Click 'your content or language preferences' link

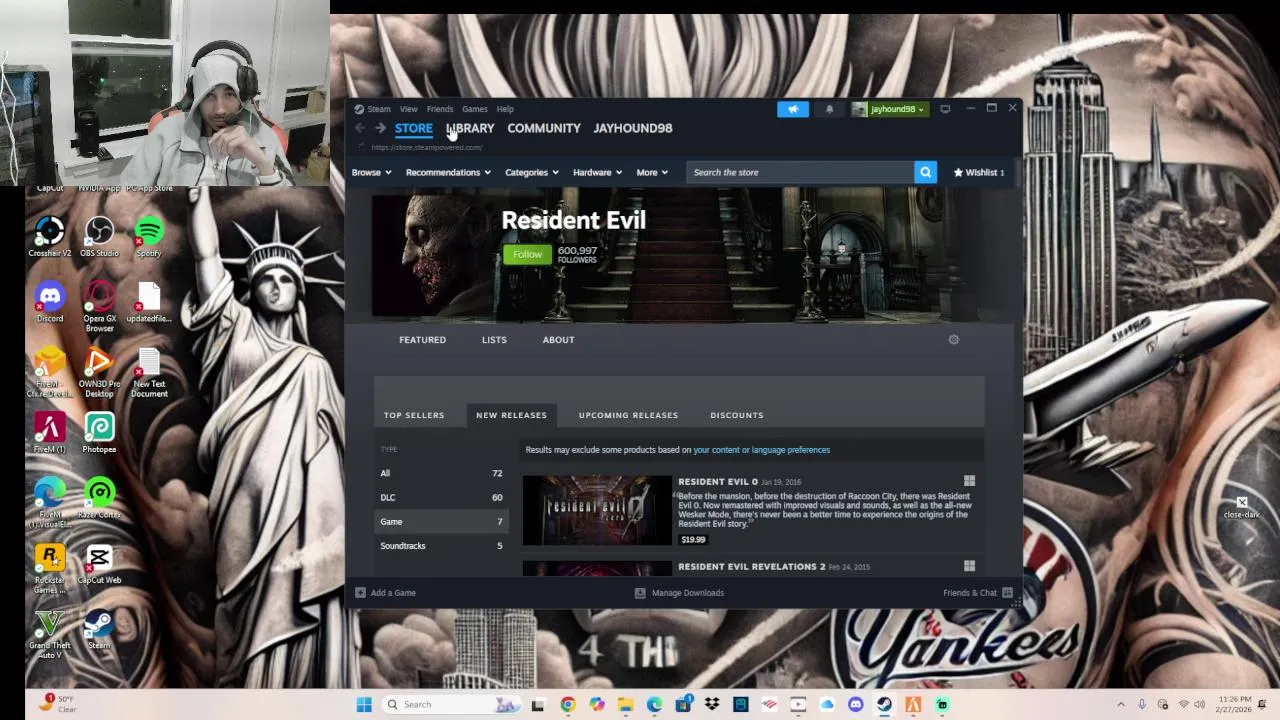click(x=762, y=450)
